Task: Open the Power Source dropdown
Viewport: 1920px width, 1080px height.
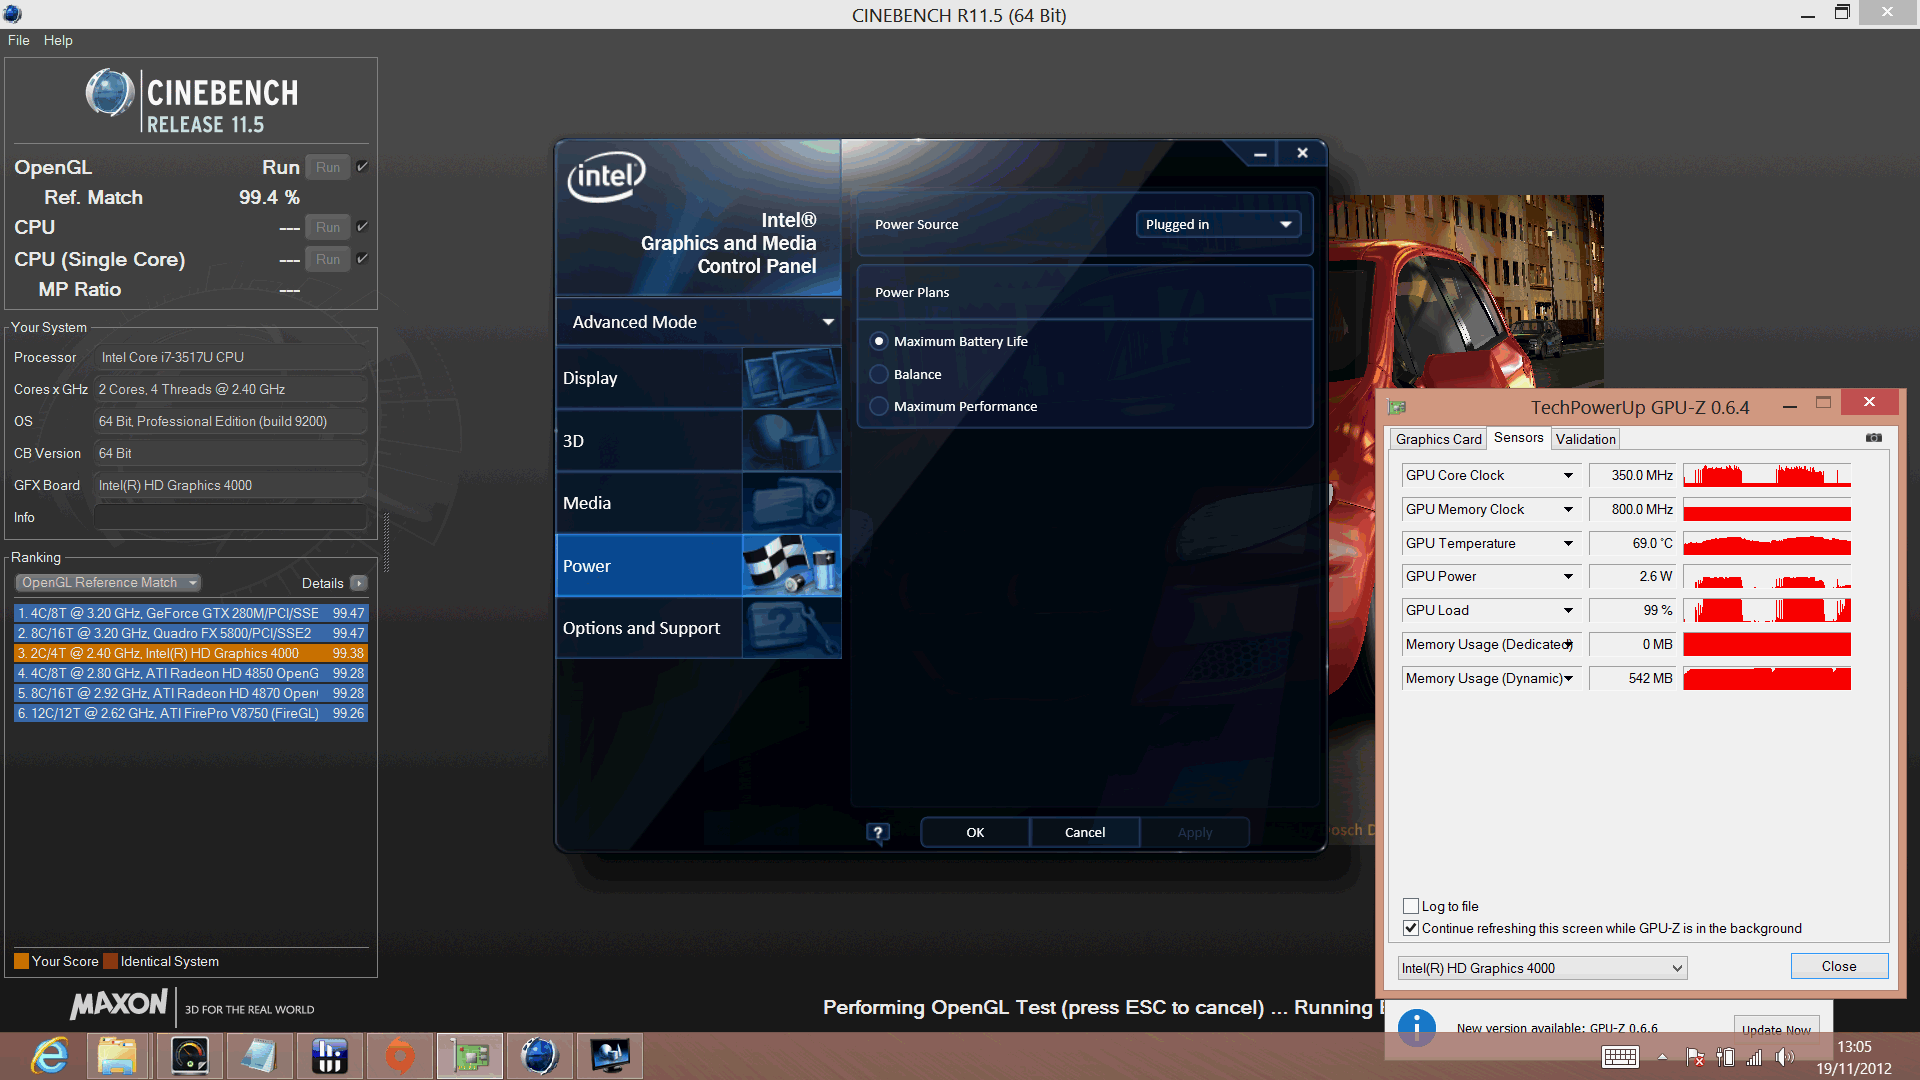Action: pyautogui.click(x=1217, y=224)
